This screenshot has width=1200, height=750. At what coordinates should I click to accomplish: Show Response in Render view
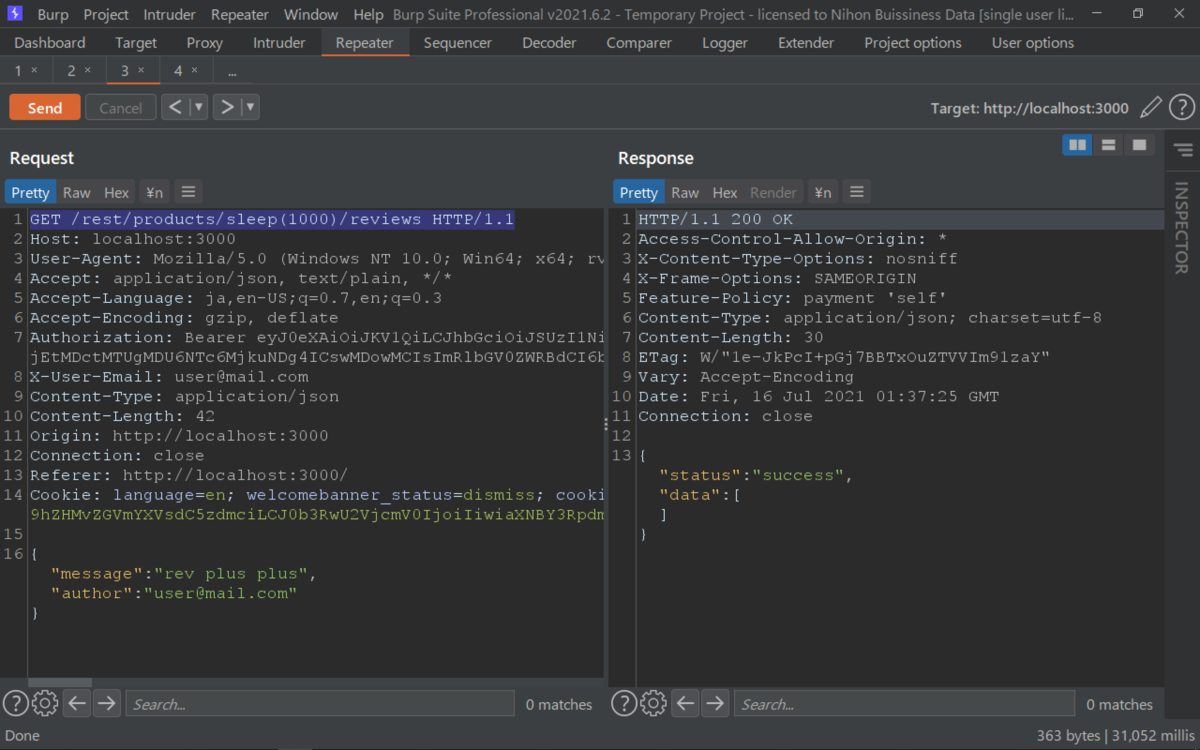pos(774,192)
